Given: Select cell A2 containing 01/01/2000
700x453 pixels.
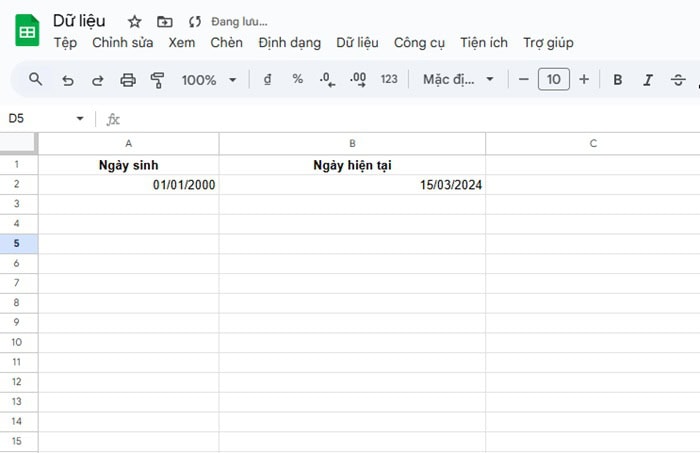Looking at the screenshot, I should click(x=129, y=185).
